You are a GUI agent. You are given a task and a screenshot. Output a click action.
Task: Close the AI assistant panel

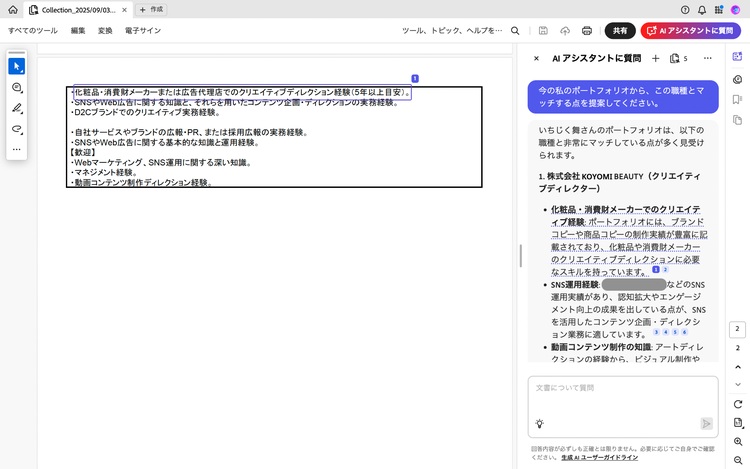536,59
